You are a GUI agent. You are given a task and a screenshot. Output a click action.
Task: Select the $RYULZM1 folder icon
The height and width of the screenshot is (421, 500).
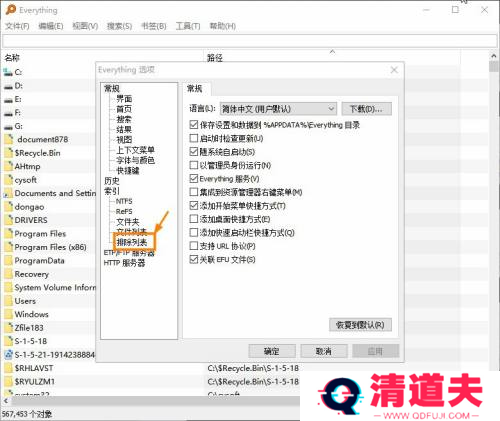[x=9, y=382]
